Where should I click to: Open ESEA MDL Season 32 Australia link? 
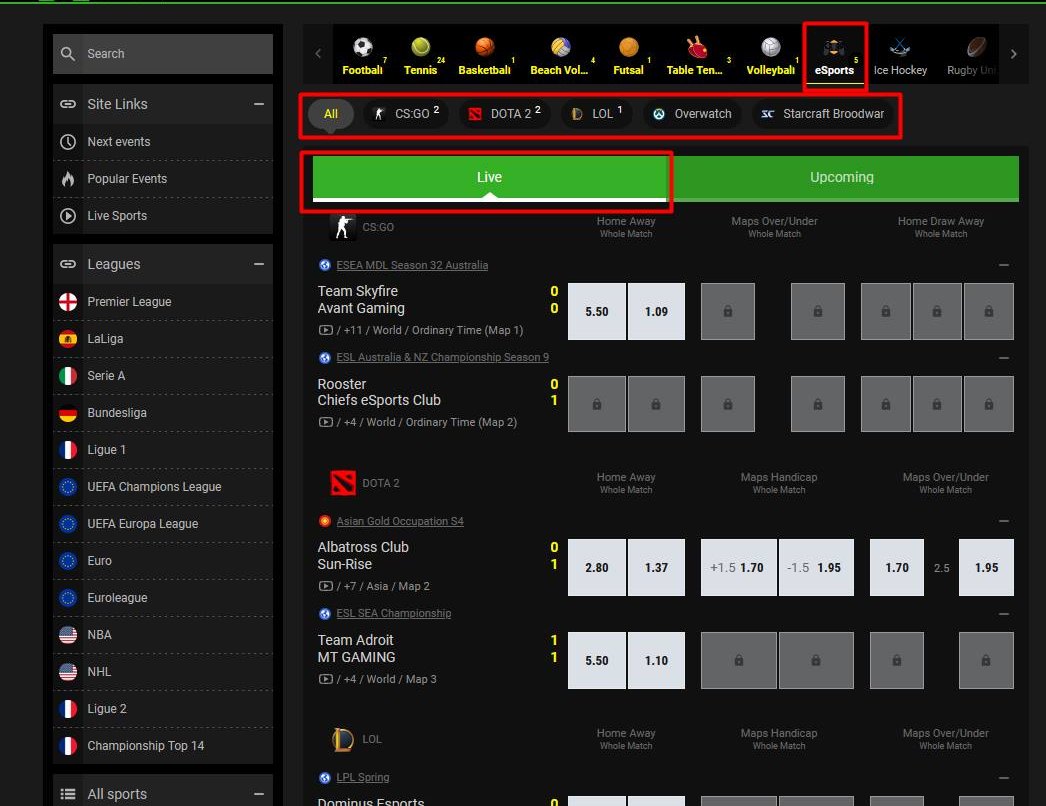[412, 265]
